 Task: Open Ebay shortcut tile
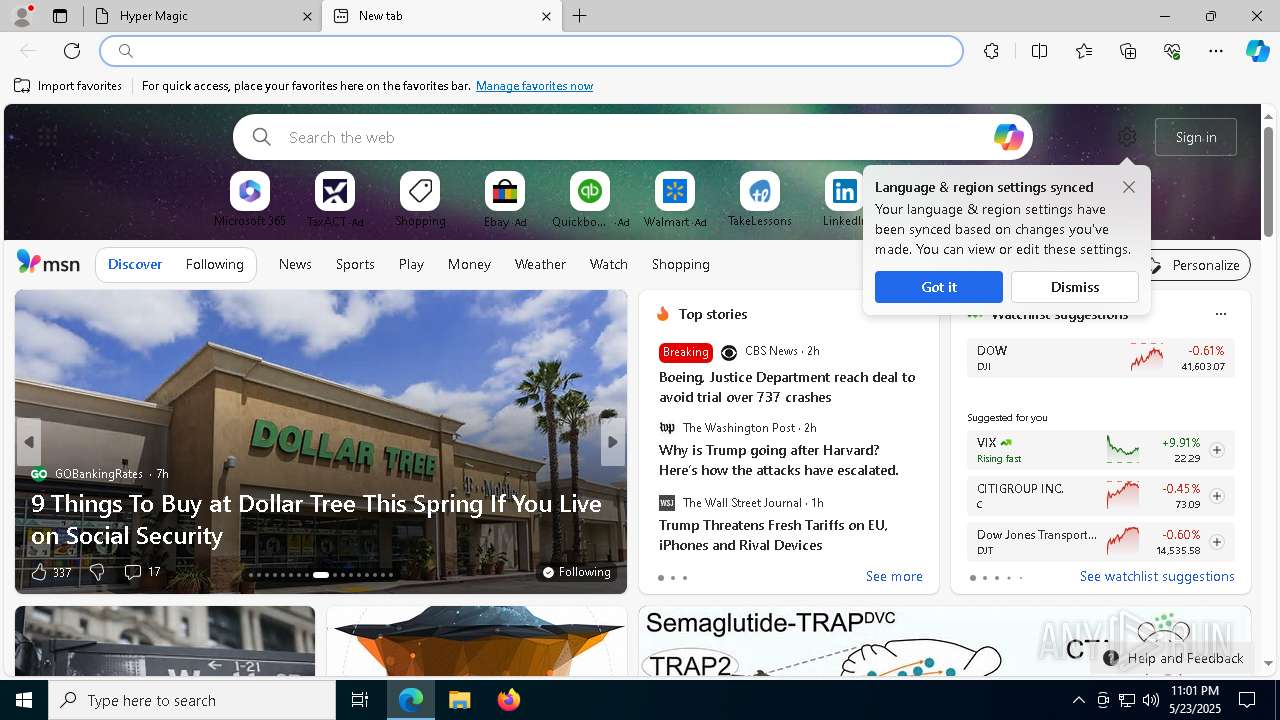(505, 200)
